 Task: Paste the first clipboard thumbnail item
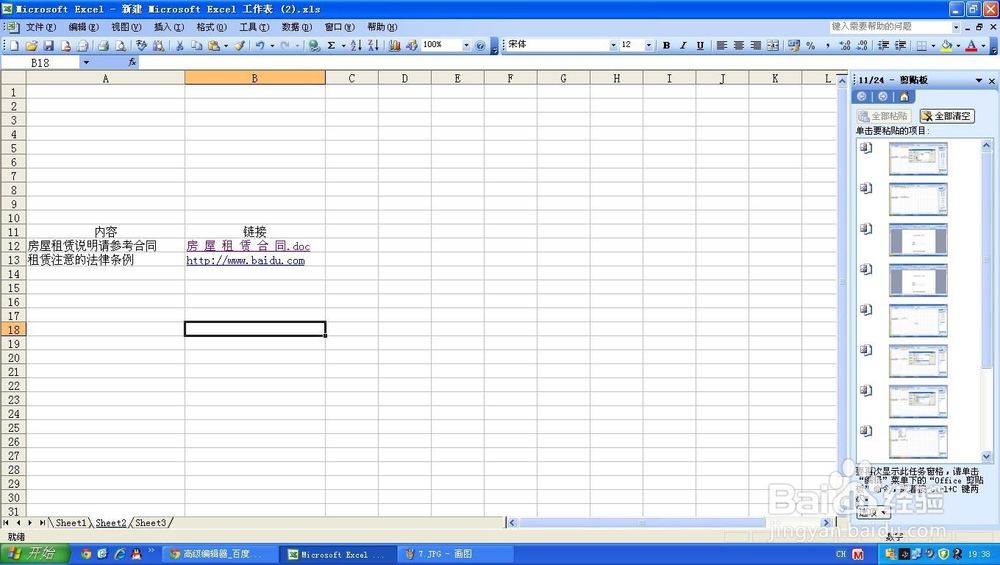[x=918, y=158]
